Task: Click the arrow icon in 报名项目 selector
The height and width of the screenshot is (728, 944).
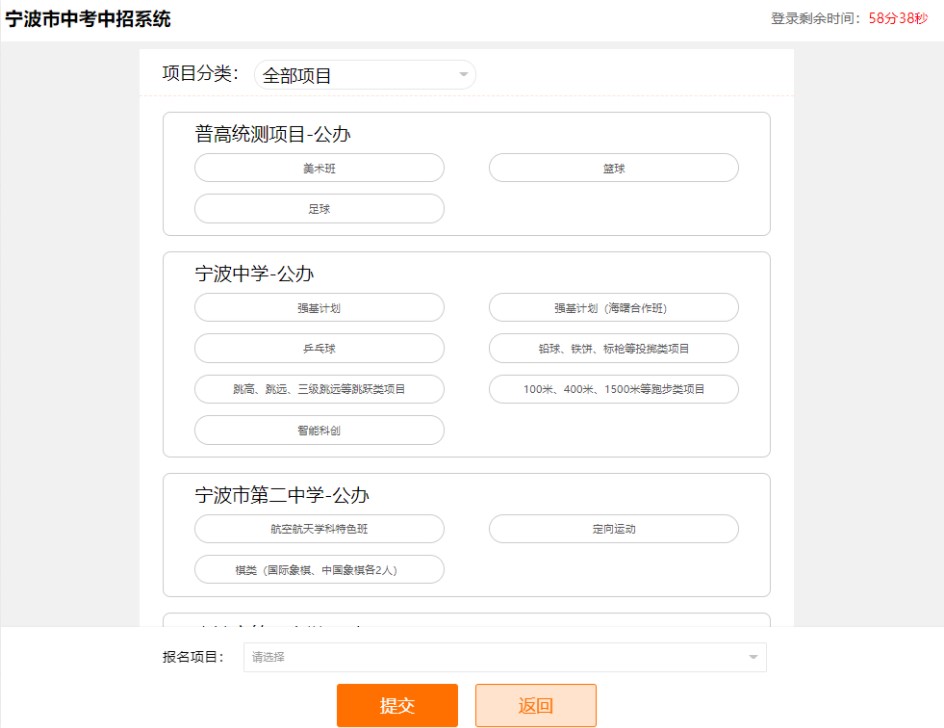Action: tap(752, 657)
